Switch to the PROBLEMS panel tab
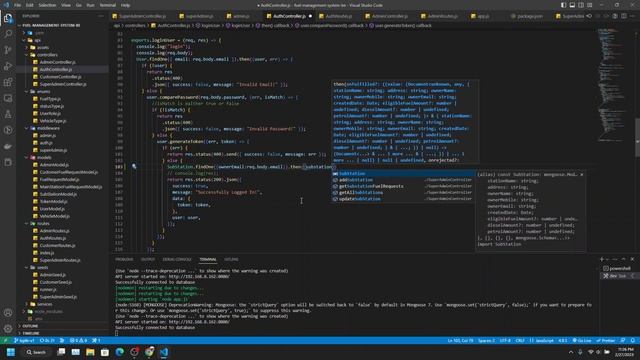This screenshot has height=360, width=640. point(124,260)
